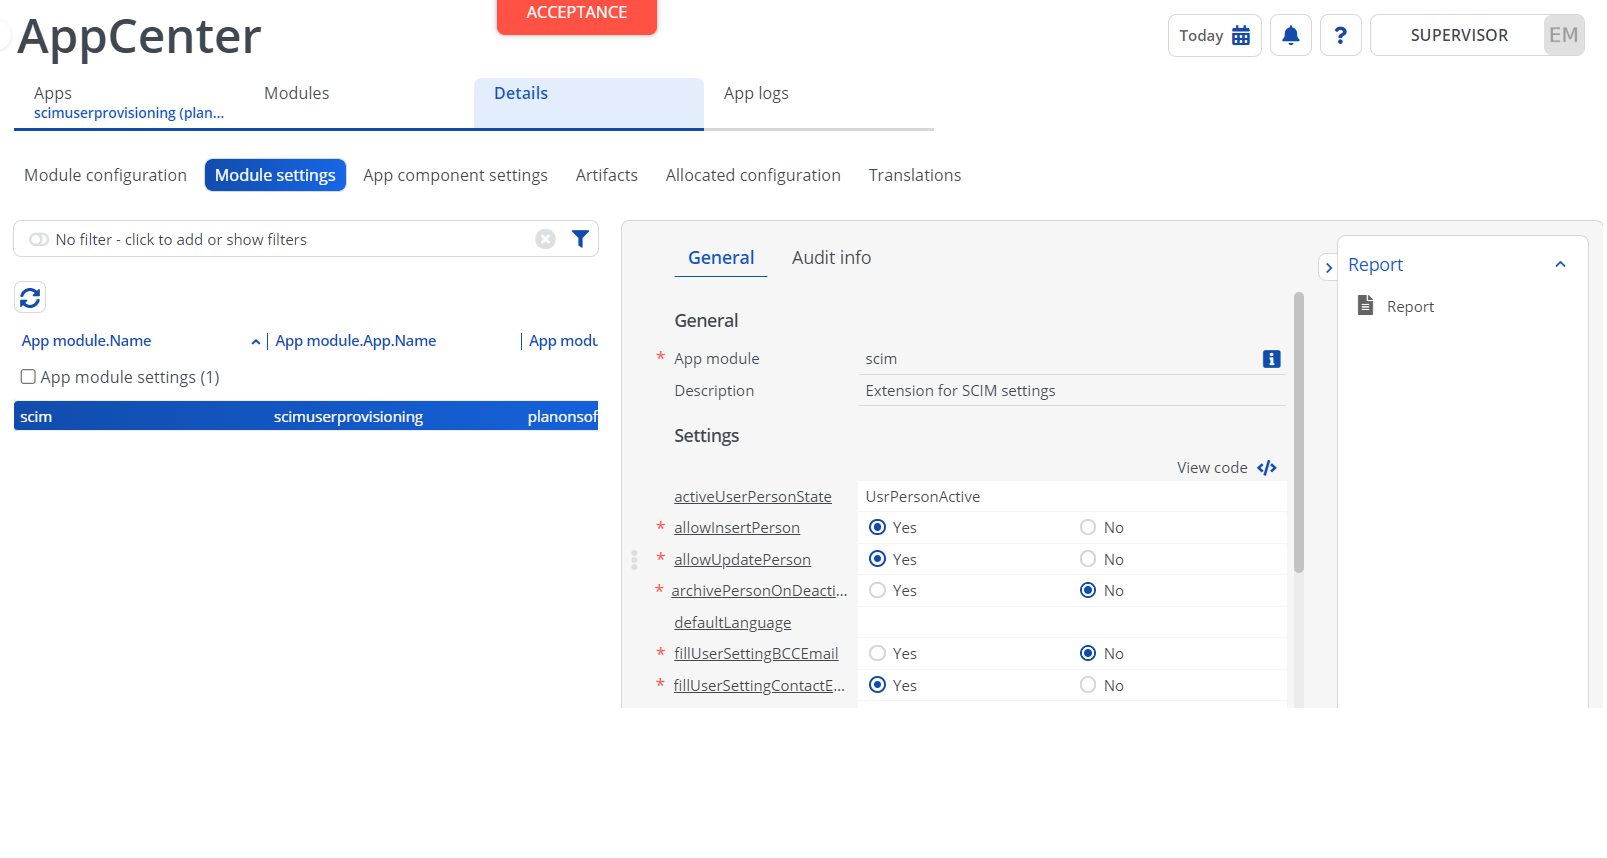The width and height of the screenshot is (1607, 858).
Task: Open the defaultLanguage setting link
Action: coord(732,623)
